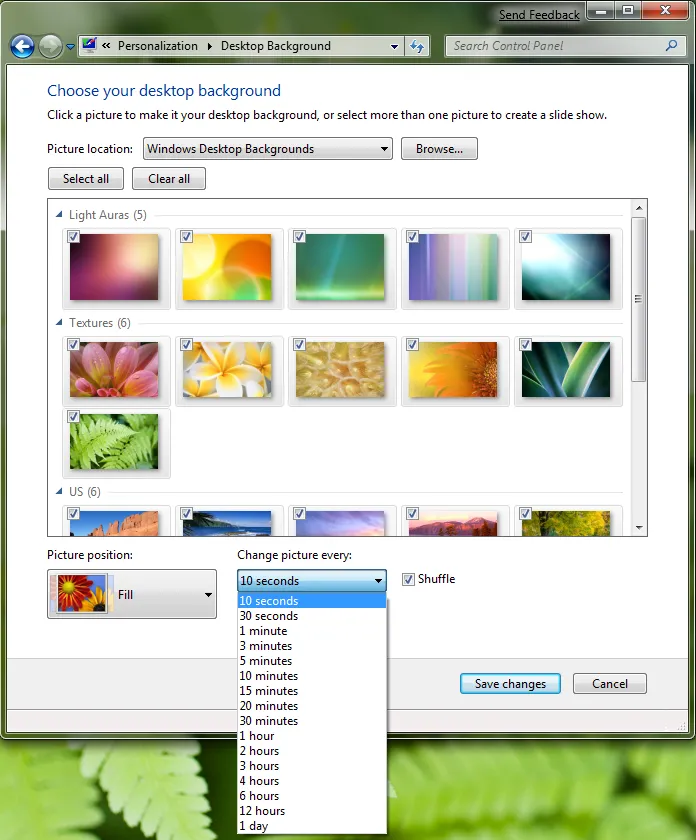Select the teal light aura thumbnail

click(x=566, y=267)
